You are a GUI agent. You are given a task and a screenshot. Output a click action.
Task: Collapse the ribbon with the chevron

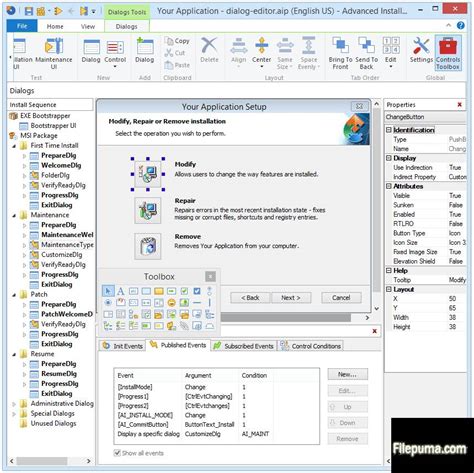point(449,25)
